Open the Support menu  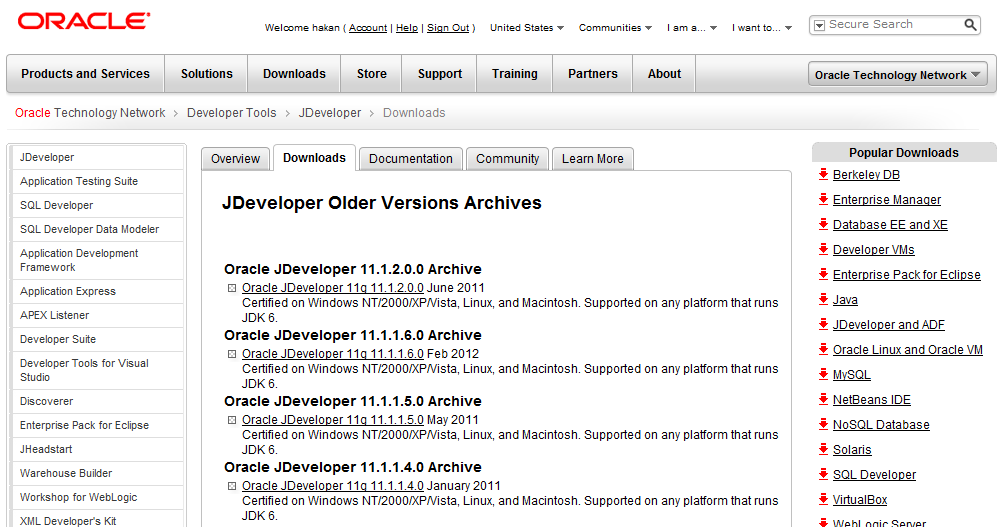[439, 74]
